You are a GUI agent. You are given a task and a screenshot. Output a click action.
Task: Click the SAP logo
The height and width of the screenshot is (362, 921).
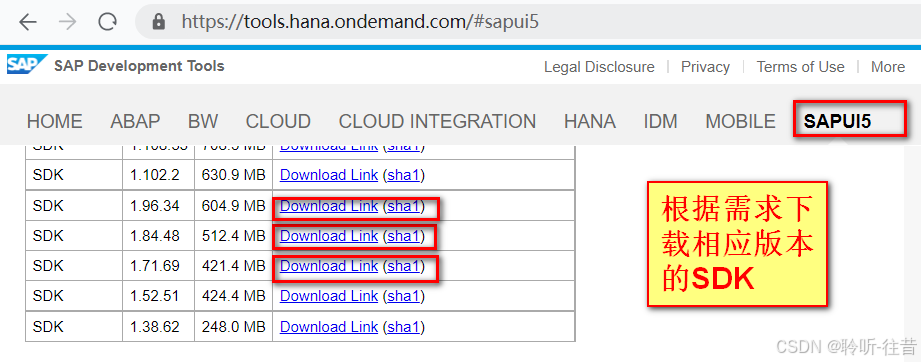[25, 65]
